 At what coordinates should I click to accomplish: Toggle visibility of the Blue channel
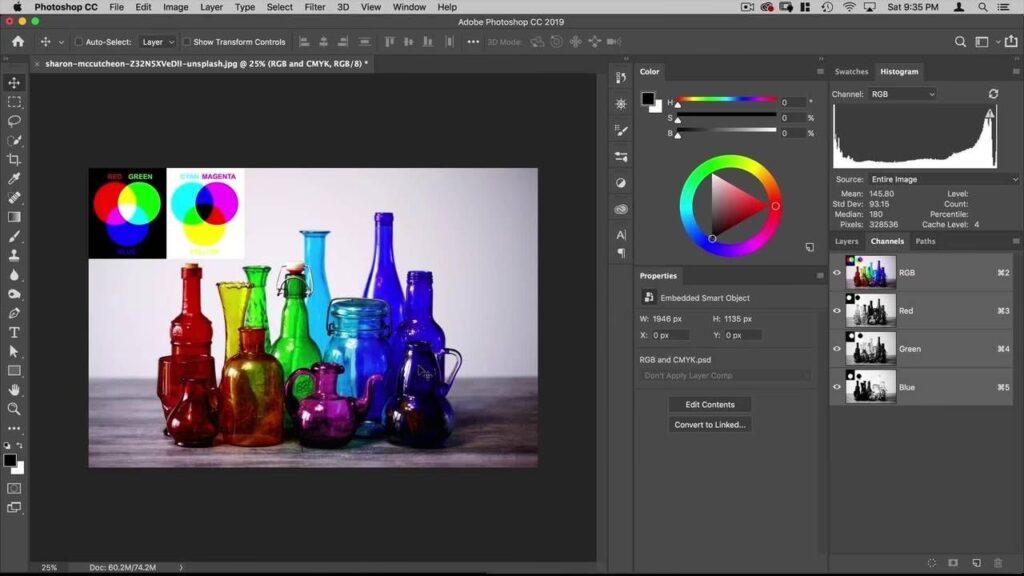(837, 387)
